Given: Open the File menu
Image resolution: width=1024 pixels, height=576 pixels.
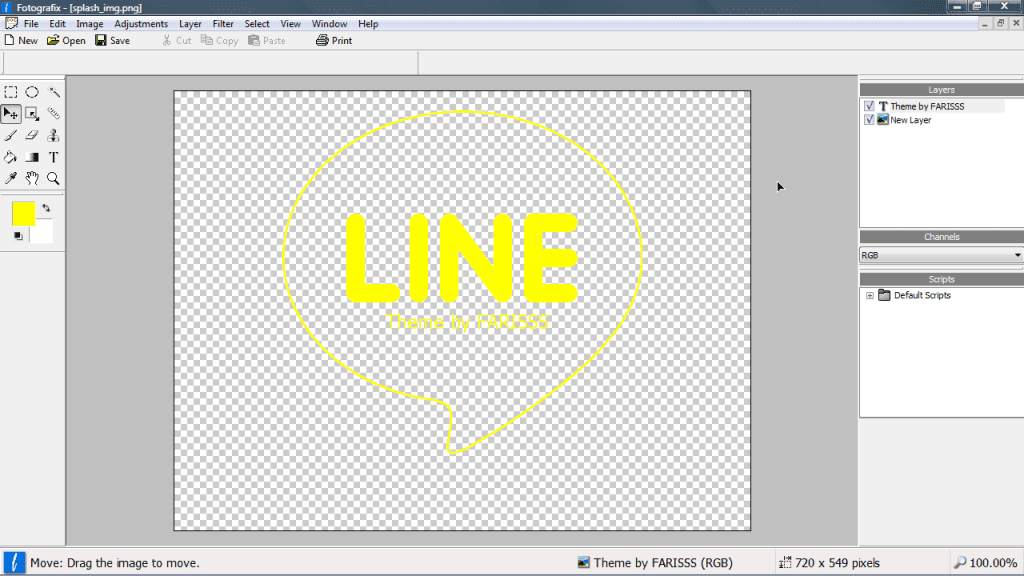Looking at the screenshot, I should click(x=31, y=24).
